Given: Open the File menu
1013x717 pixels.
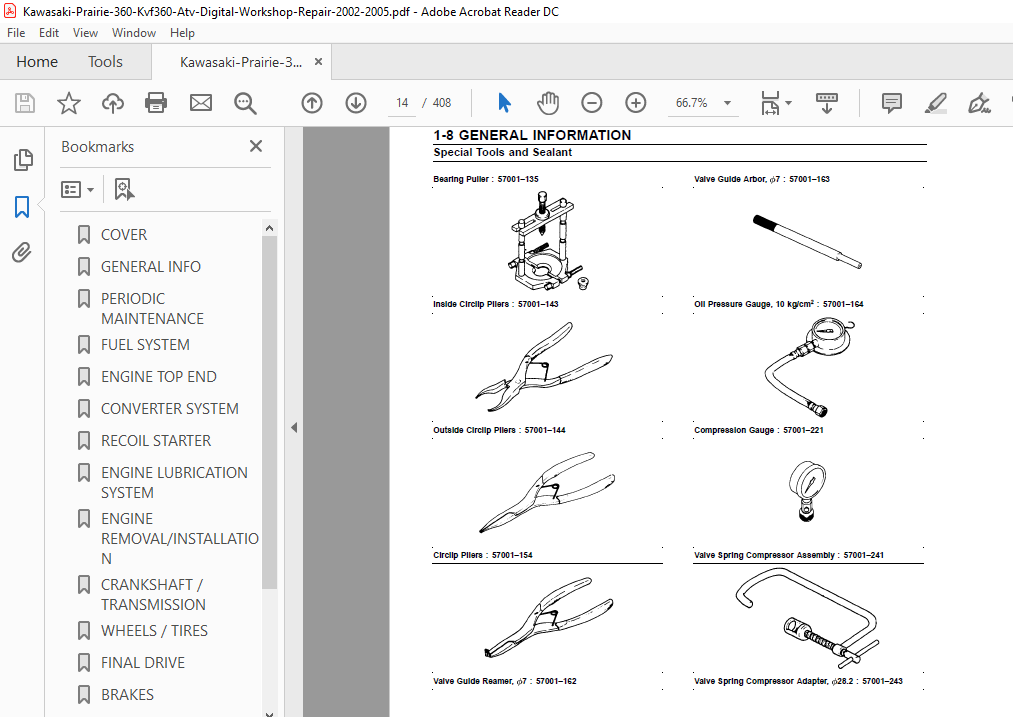Looking at the screenshot, I should pos(16,32).
